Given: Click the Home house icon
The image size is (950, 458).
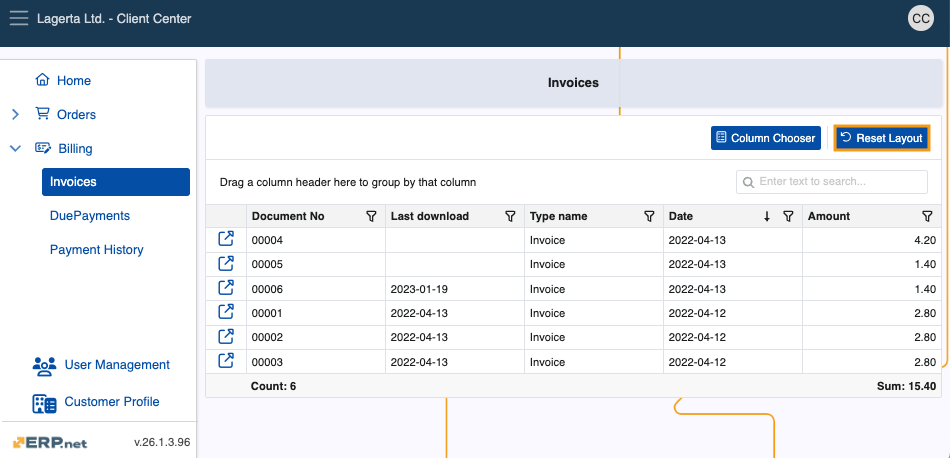Looking at the screenshot, I should [x=42, y=80].
